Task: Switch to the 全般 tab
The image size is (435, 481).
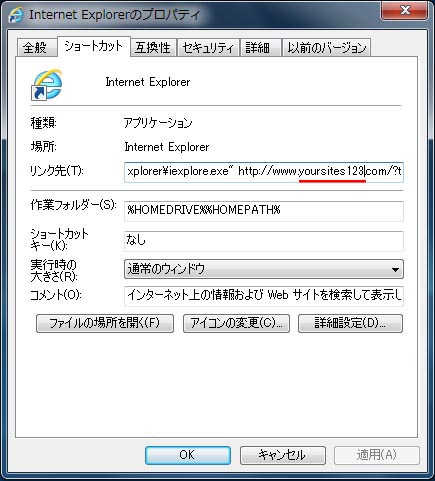Action: [x=36, y=48]
